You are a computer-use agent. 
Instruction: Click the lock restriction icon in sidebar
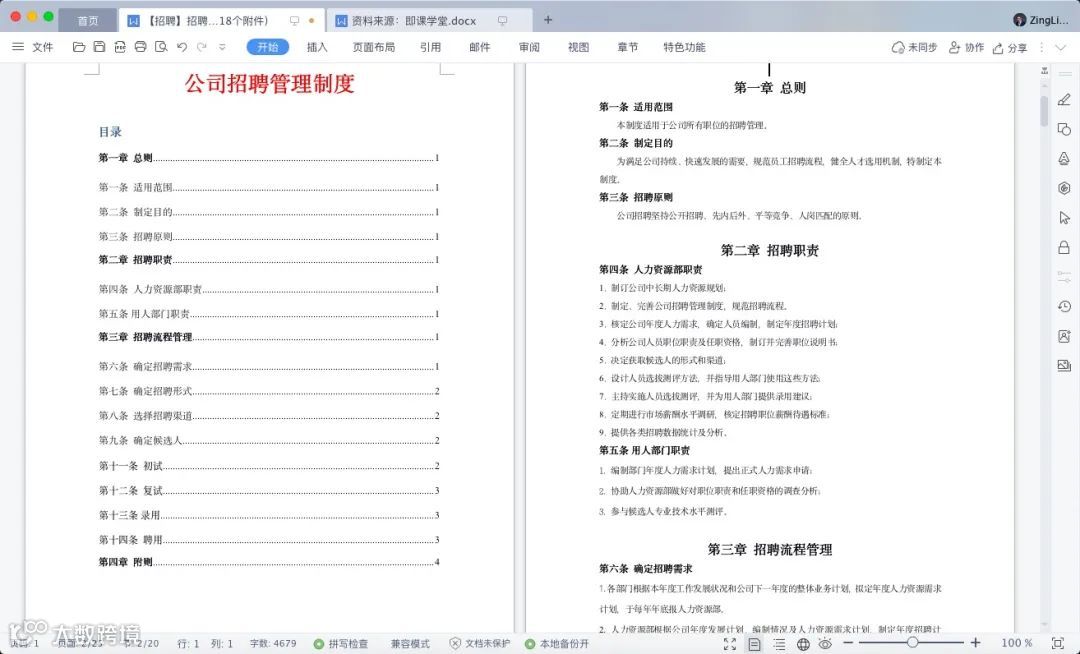pos(1064,247)
